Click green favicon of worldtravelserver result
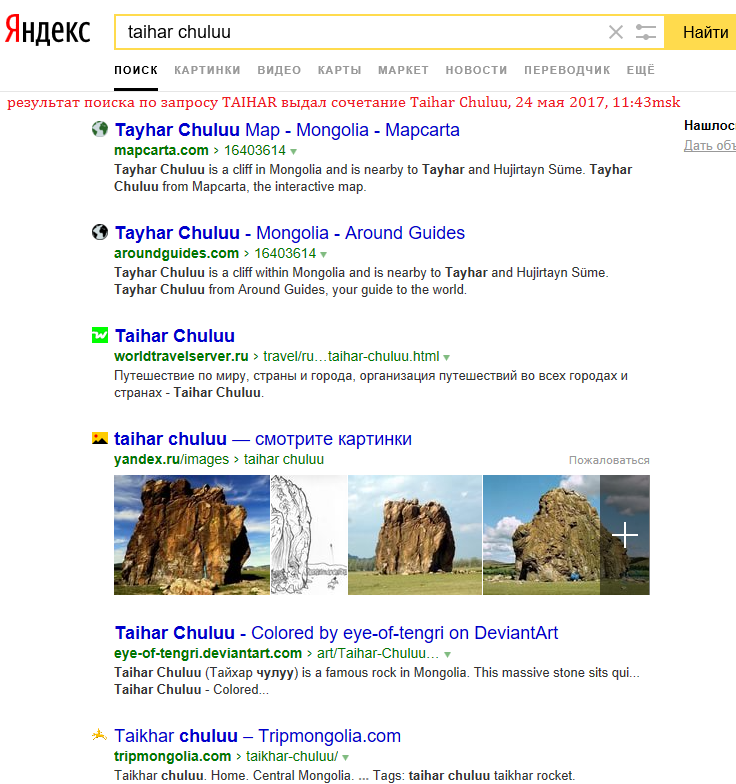The height and width of the screenshot is (784, 736). [100, 335]
